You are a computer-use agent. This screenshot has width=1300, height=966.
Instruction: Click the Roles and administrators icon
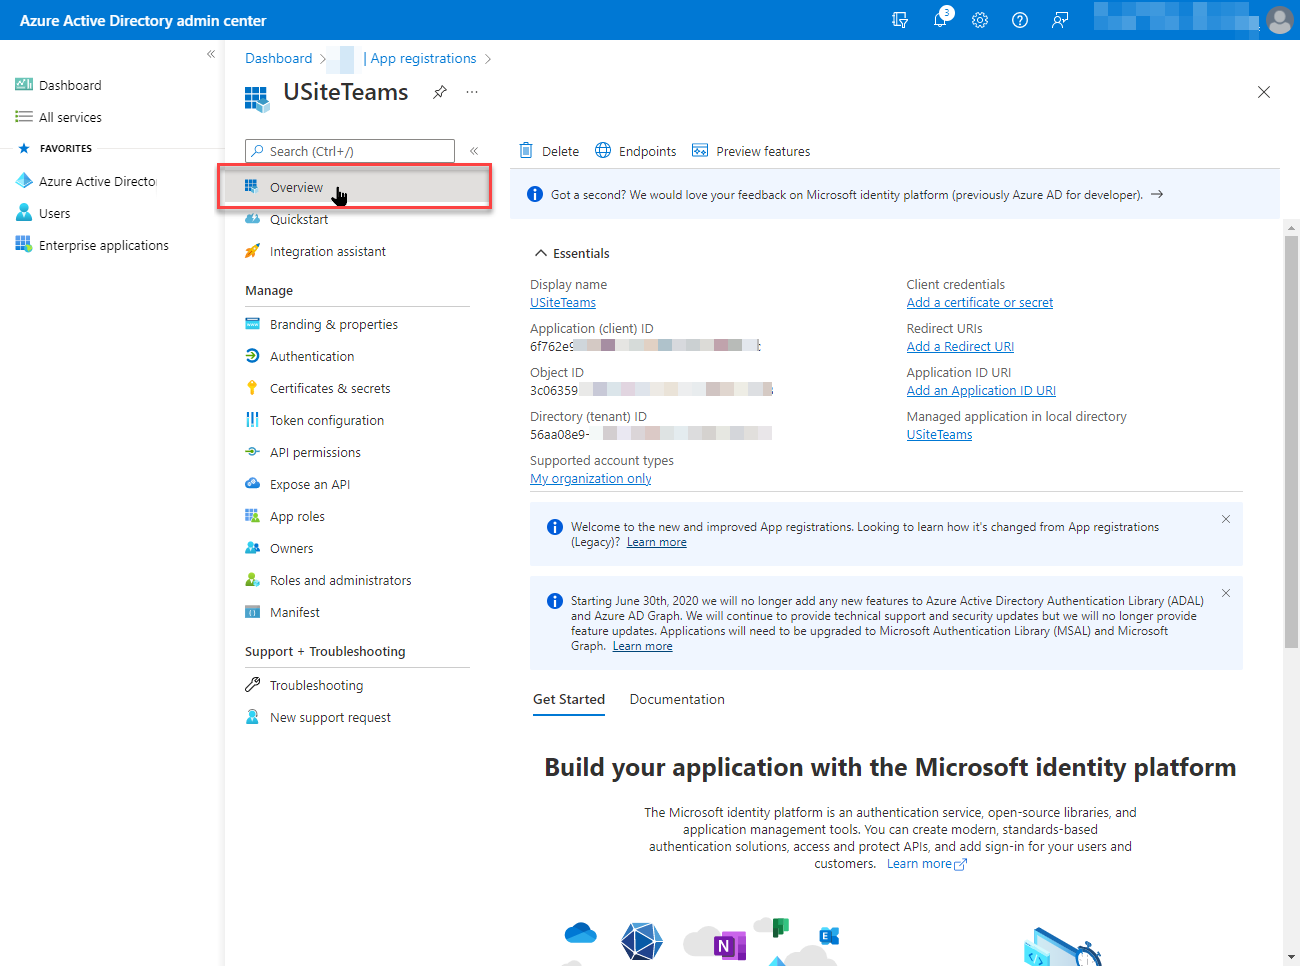pyautogui.click(x=252, y=580)
